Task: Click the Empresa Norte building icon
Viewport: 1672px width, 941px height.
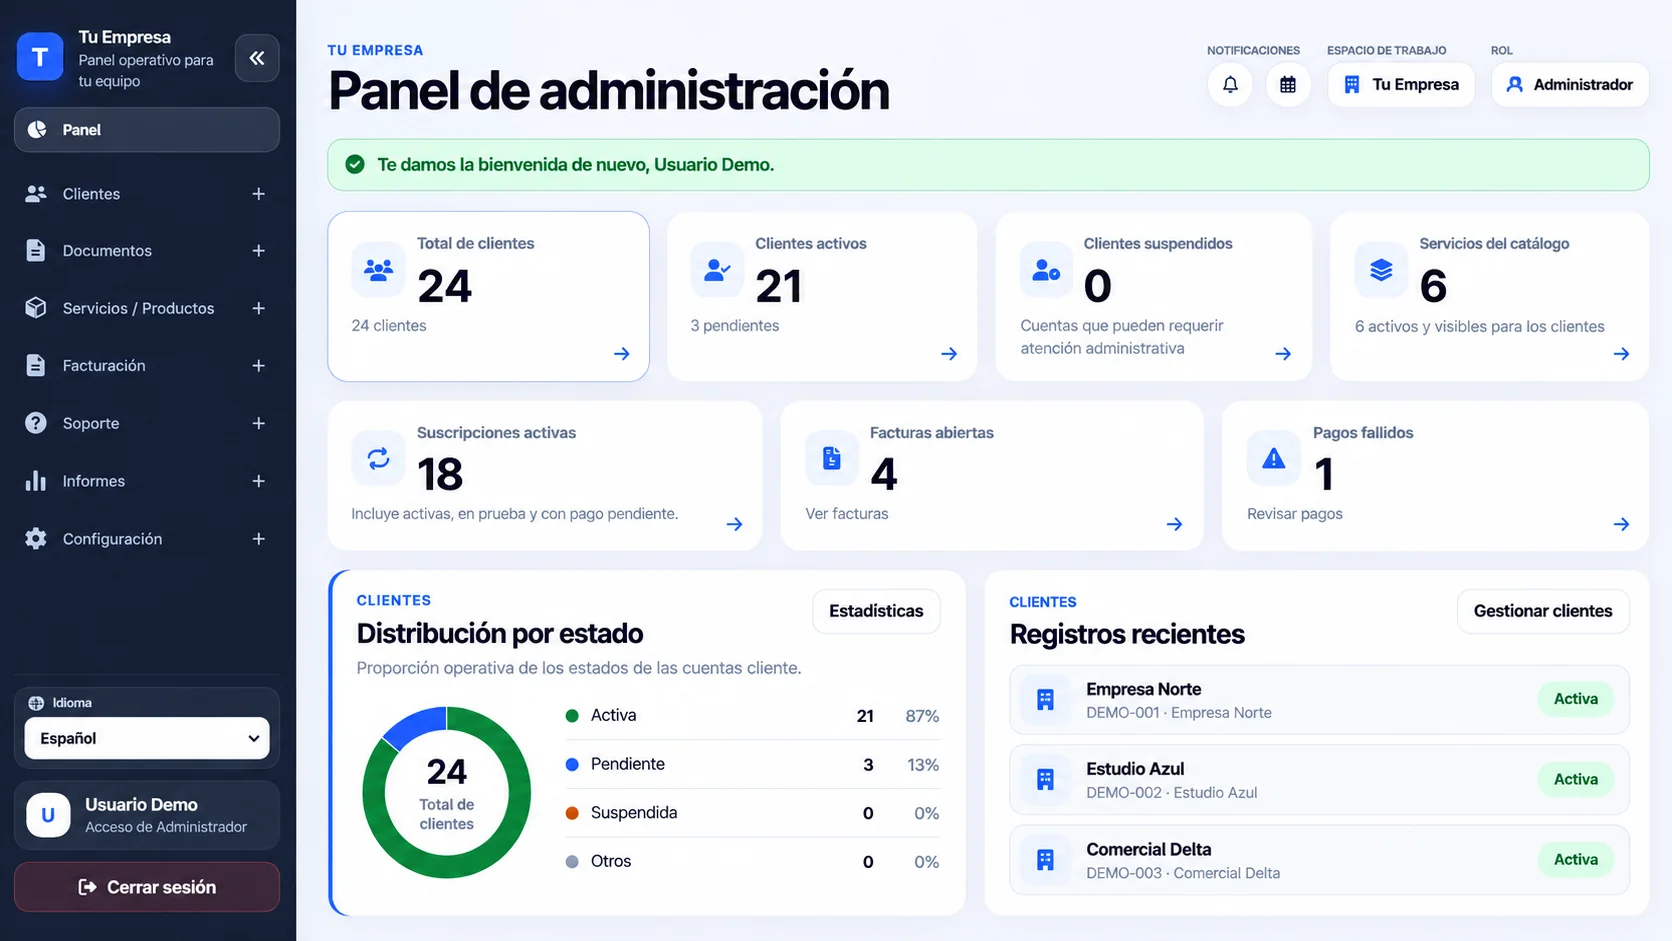Action: coord(1045,700)
